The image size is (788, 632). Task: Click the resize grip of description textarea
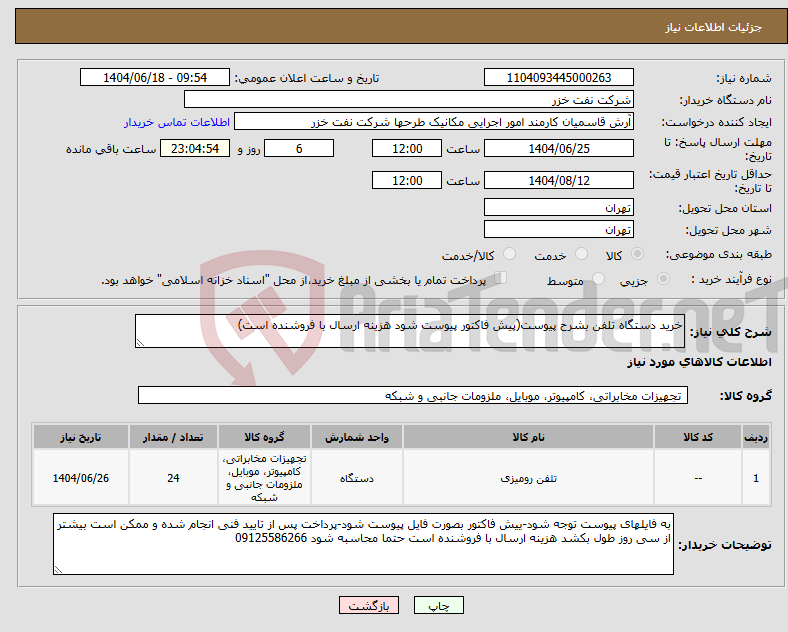[140, 343]
